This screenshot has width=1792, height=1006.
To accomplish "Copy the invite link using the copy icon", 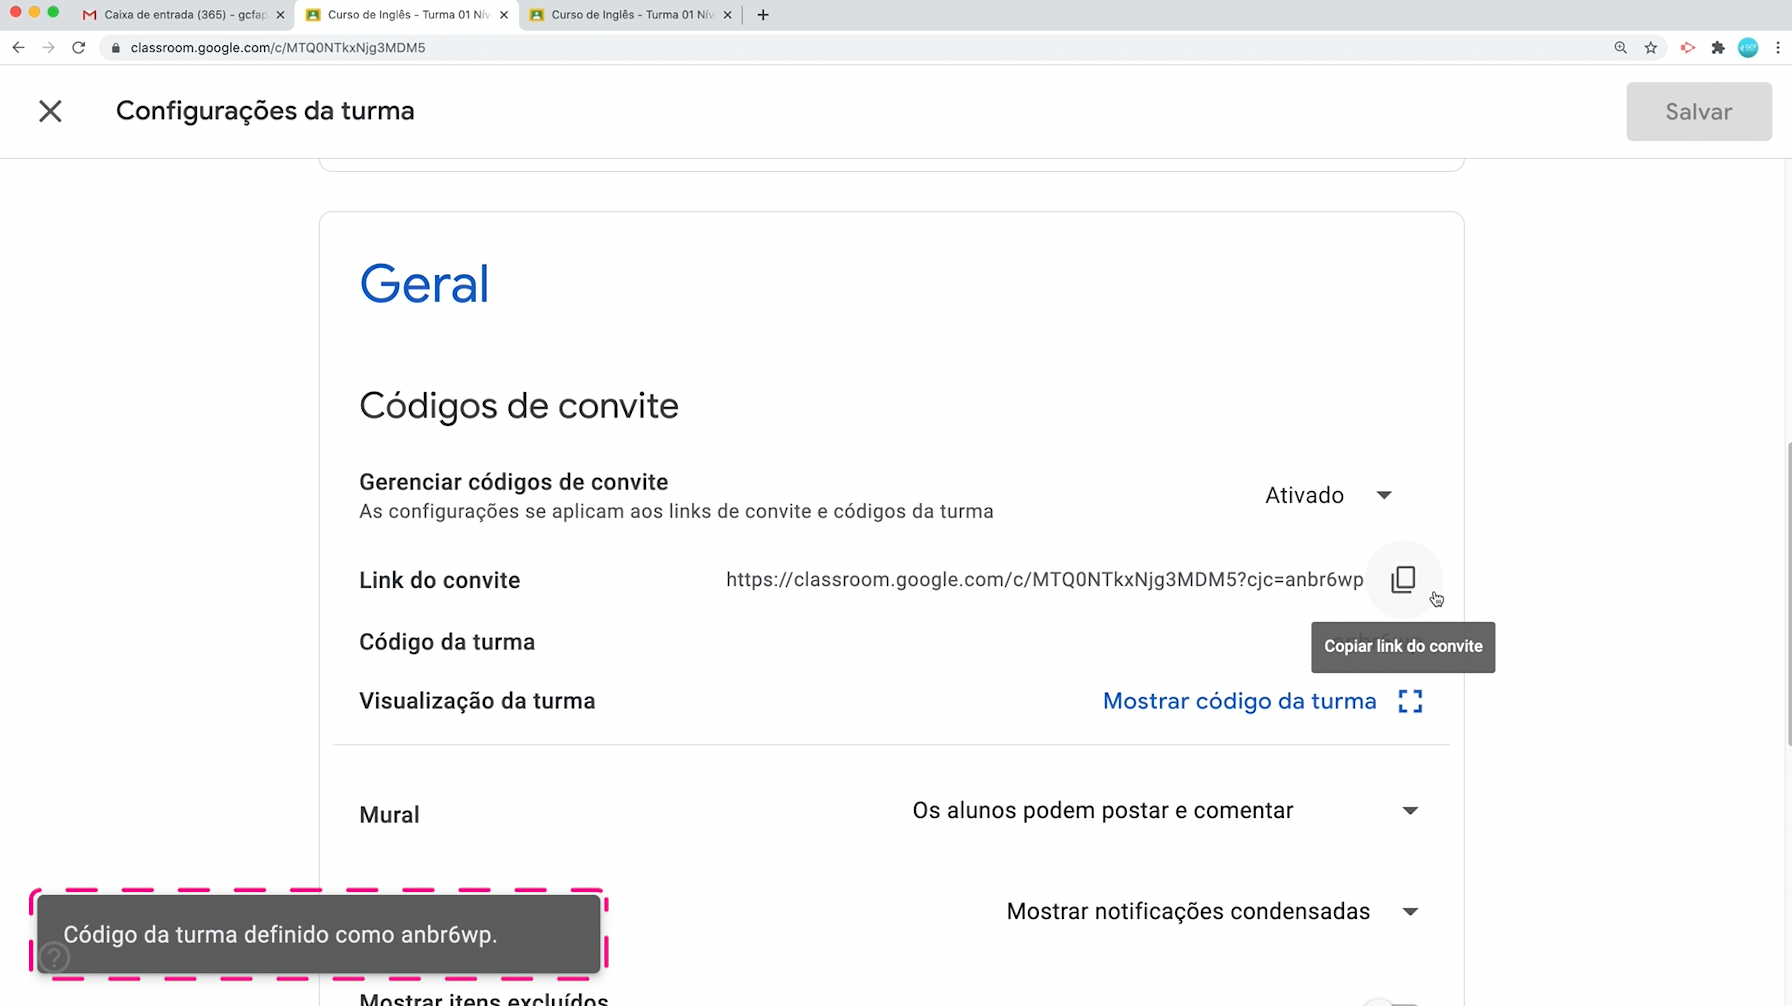I will [x=1403, y=579].
